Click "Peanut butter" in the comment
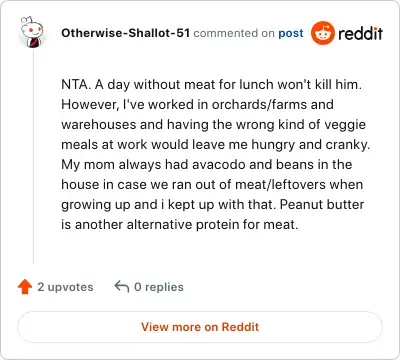 tap(322, 204)
